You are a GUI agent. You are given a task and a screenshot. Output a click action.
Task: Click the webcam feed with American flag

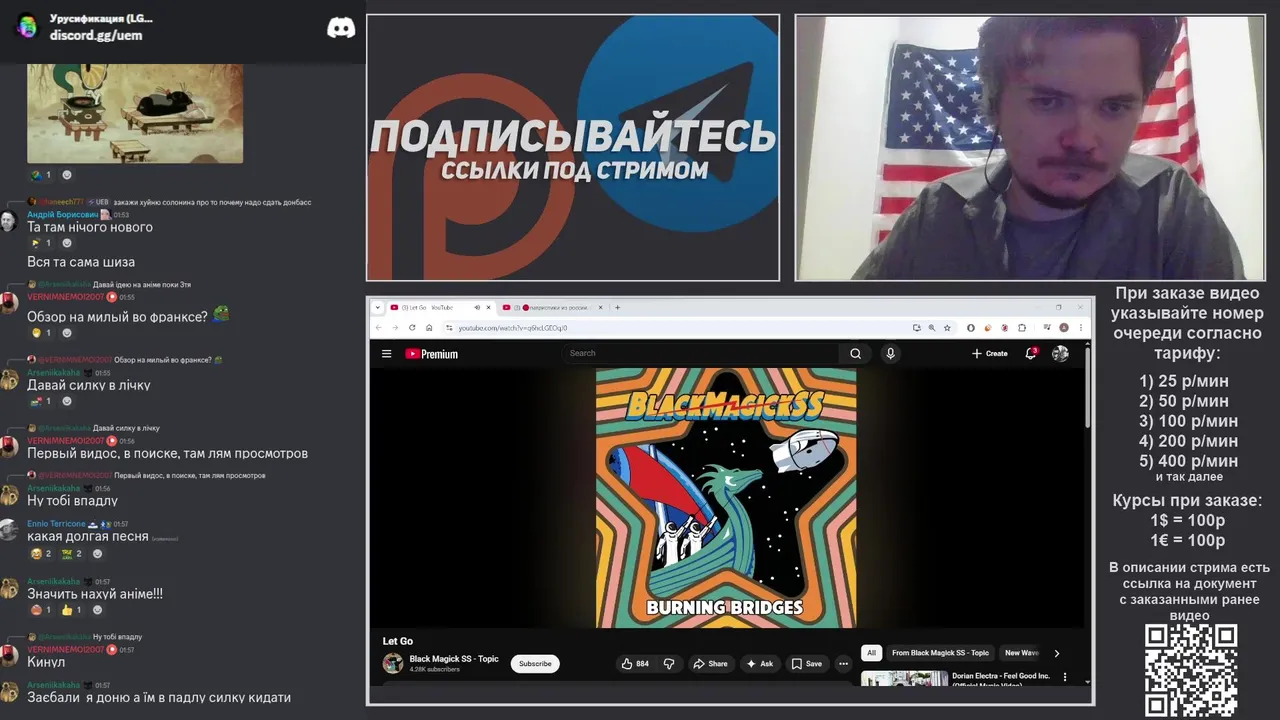1030,147
